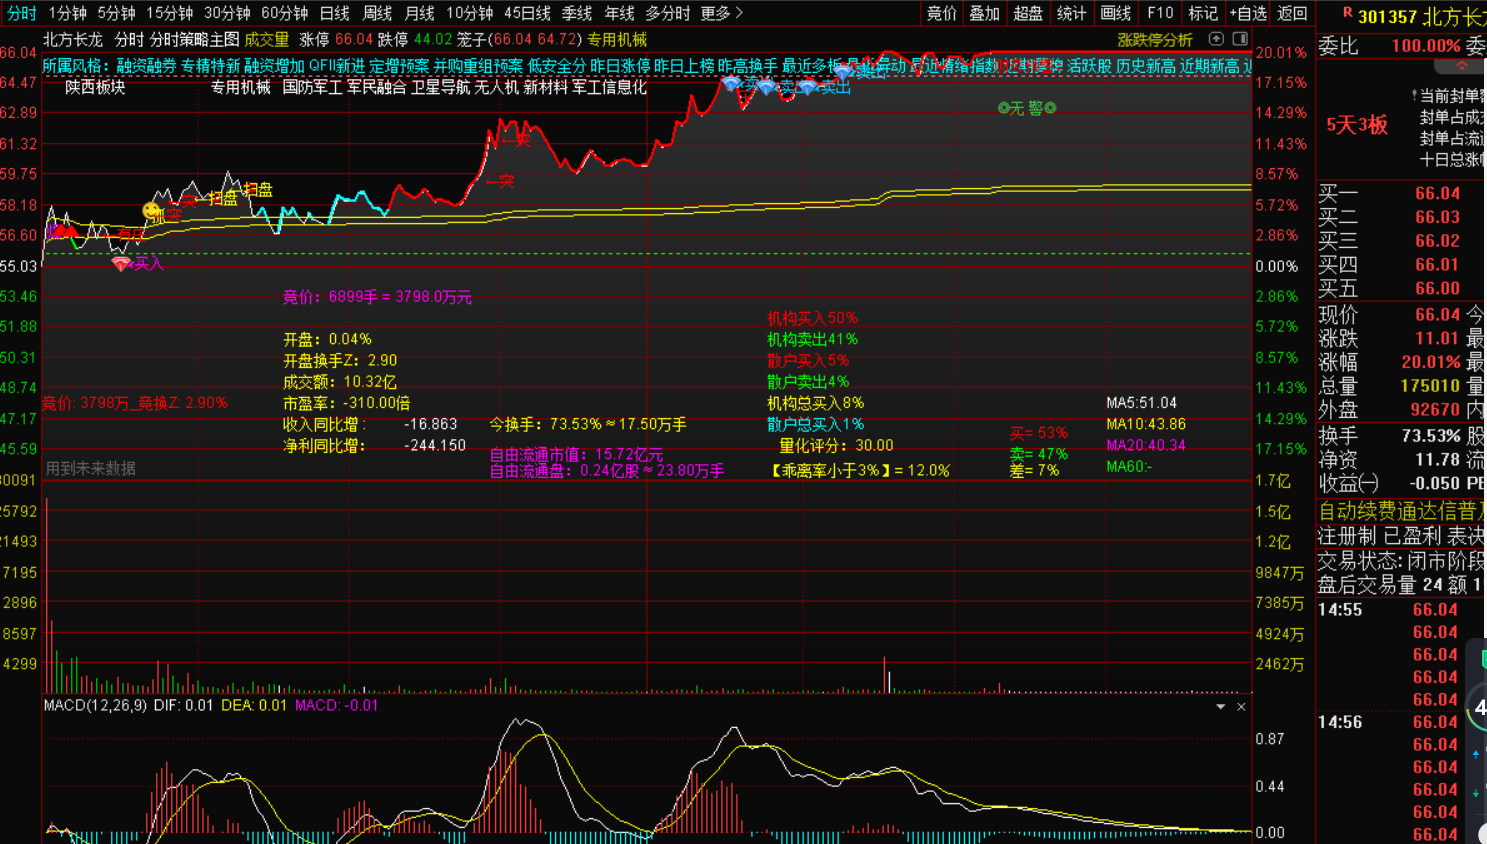Toggle the 叠加 overlay option
Screen dimensions: 1487x844
pyautogui.click(x=984, y=13)
